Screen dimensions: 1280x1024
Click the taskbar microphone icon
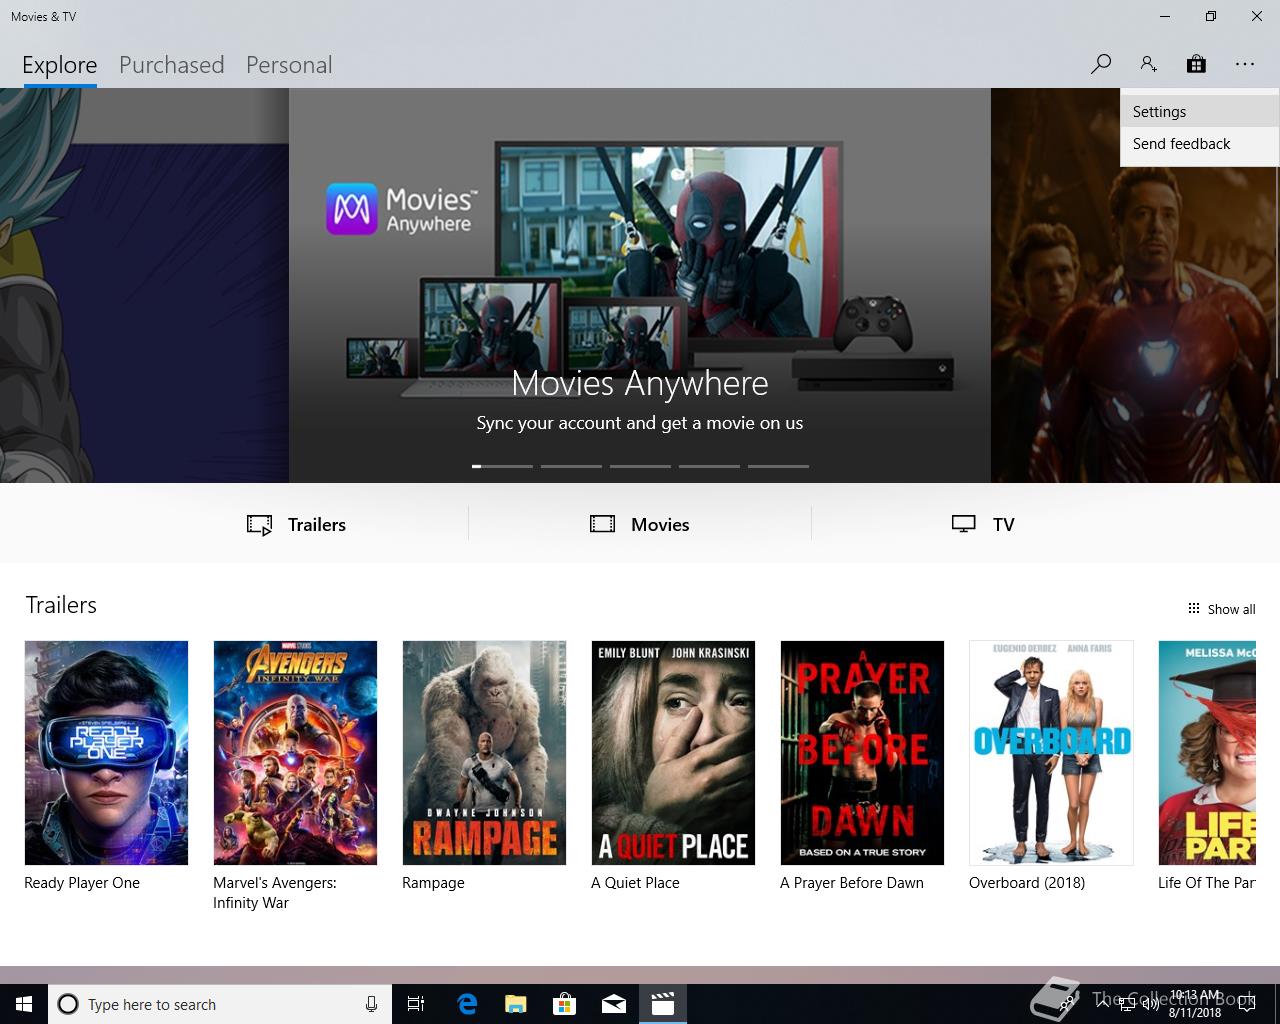[371, 1004]
